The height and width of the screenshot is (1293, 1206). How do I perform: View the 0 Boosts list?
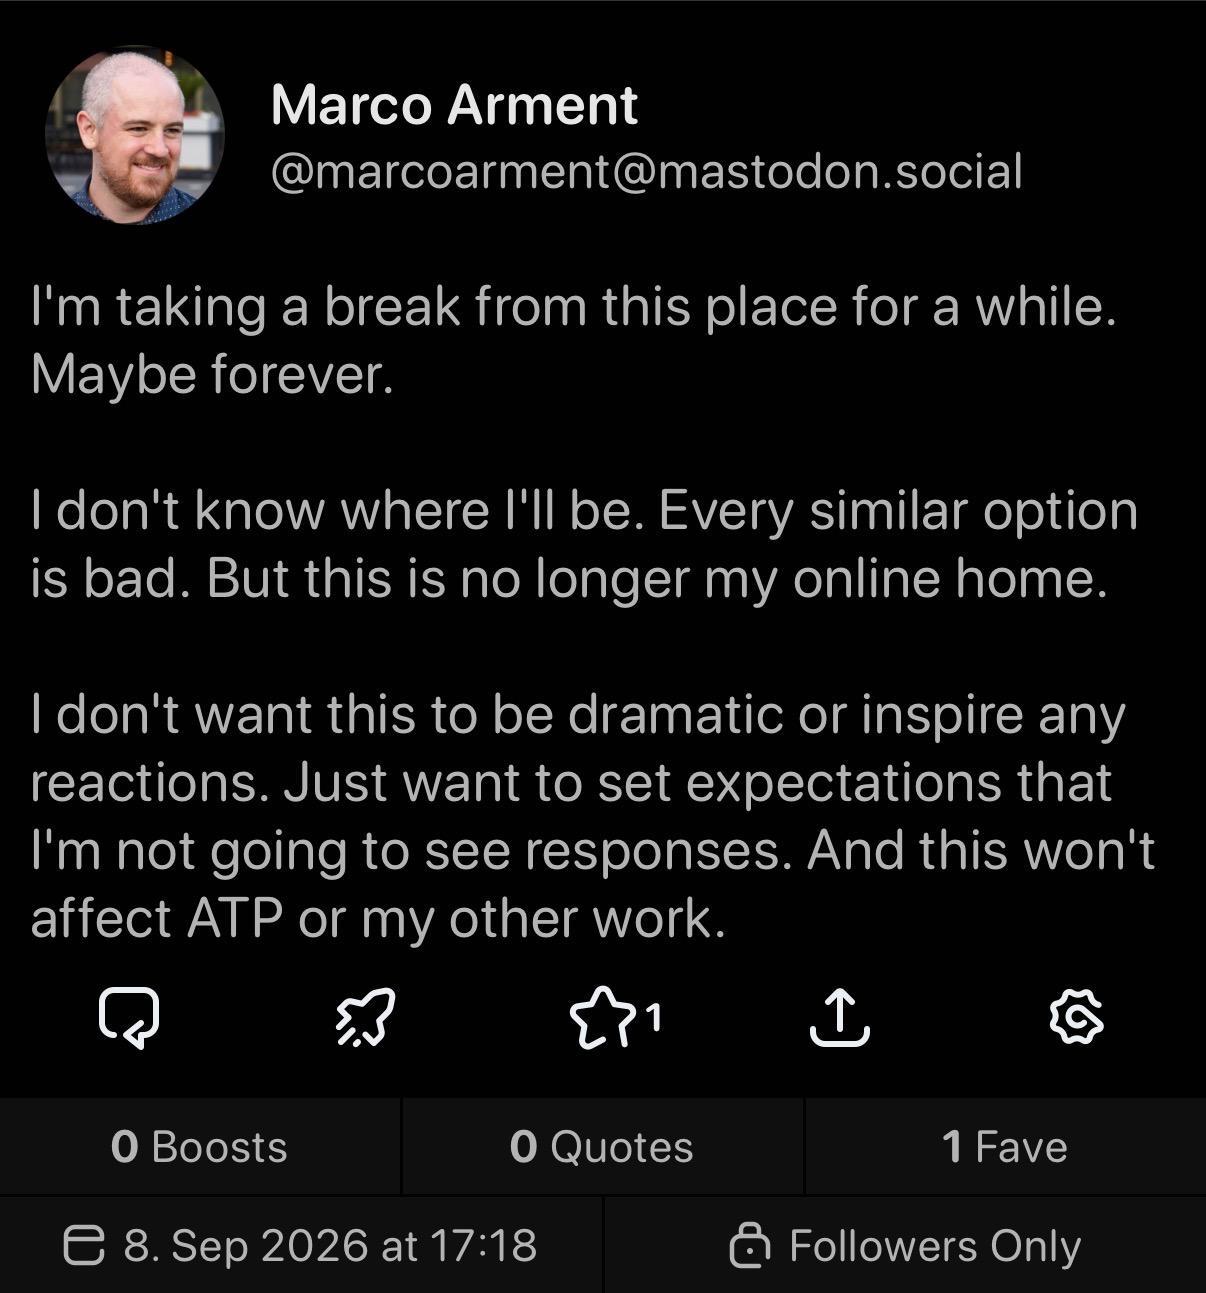point(200,1146)
